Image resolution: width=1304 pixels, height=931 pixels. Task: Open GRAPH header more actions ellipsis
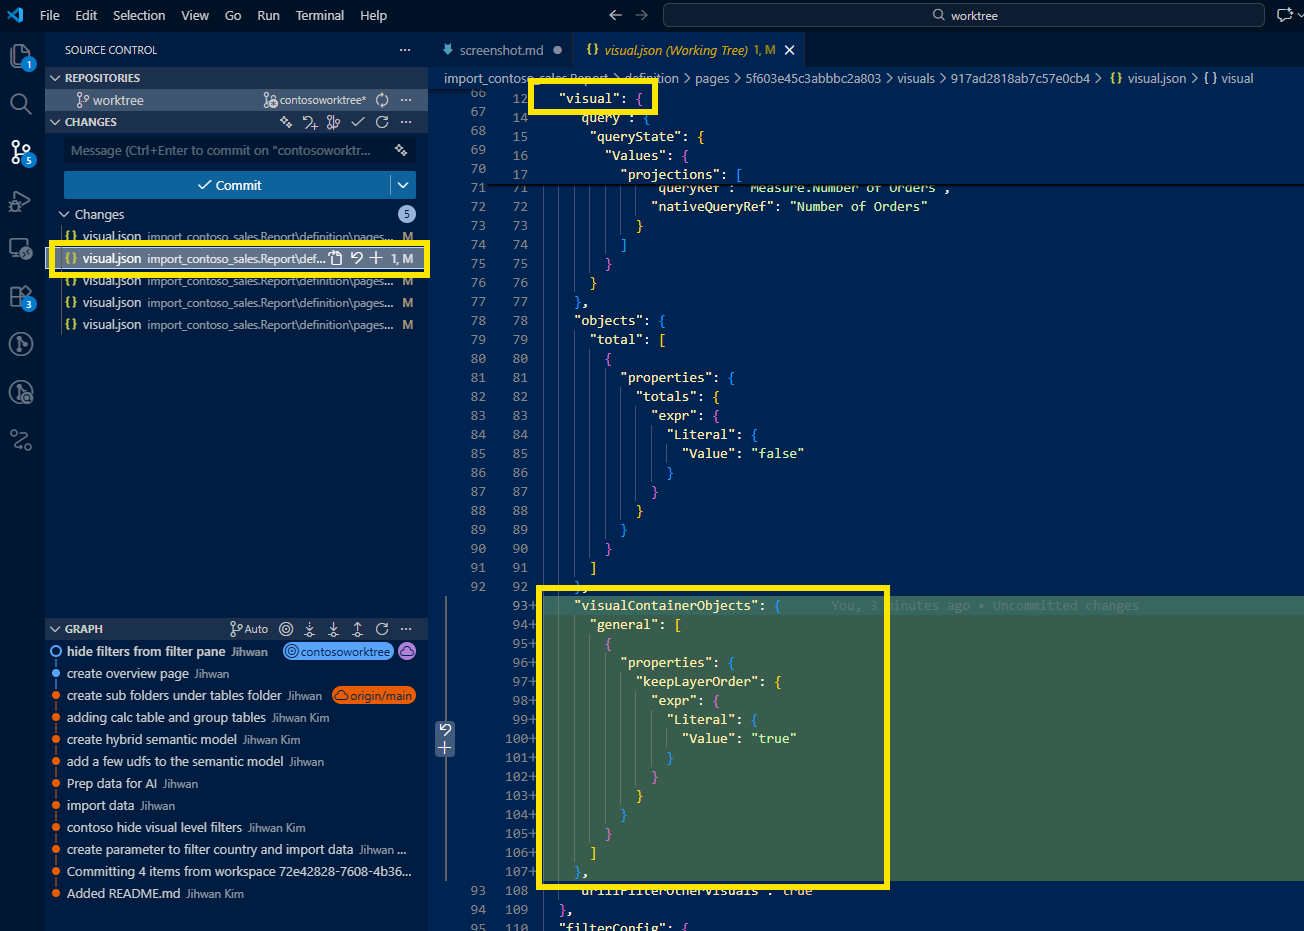(x=406, y=629)
